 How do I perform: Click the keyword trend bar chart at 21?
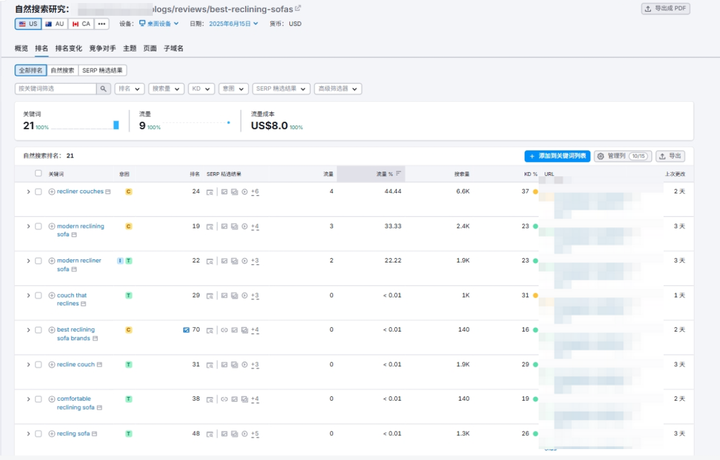tap(116, 125)
